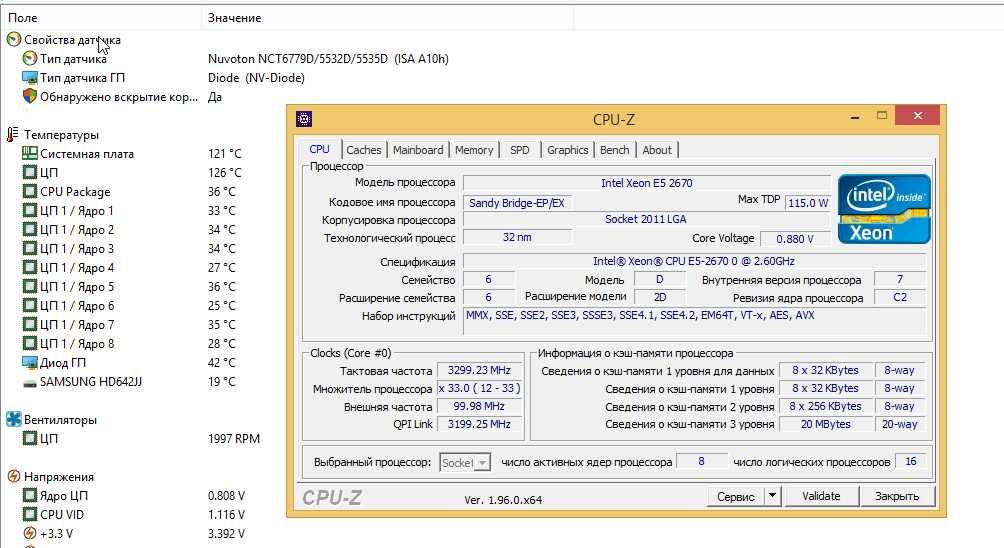Viewport: 1004px width, 548px height.
Task: Open the Bench tab
Action: point(615,150)
